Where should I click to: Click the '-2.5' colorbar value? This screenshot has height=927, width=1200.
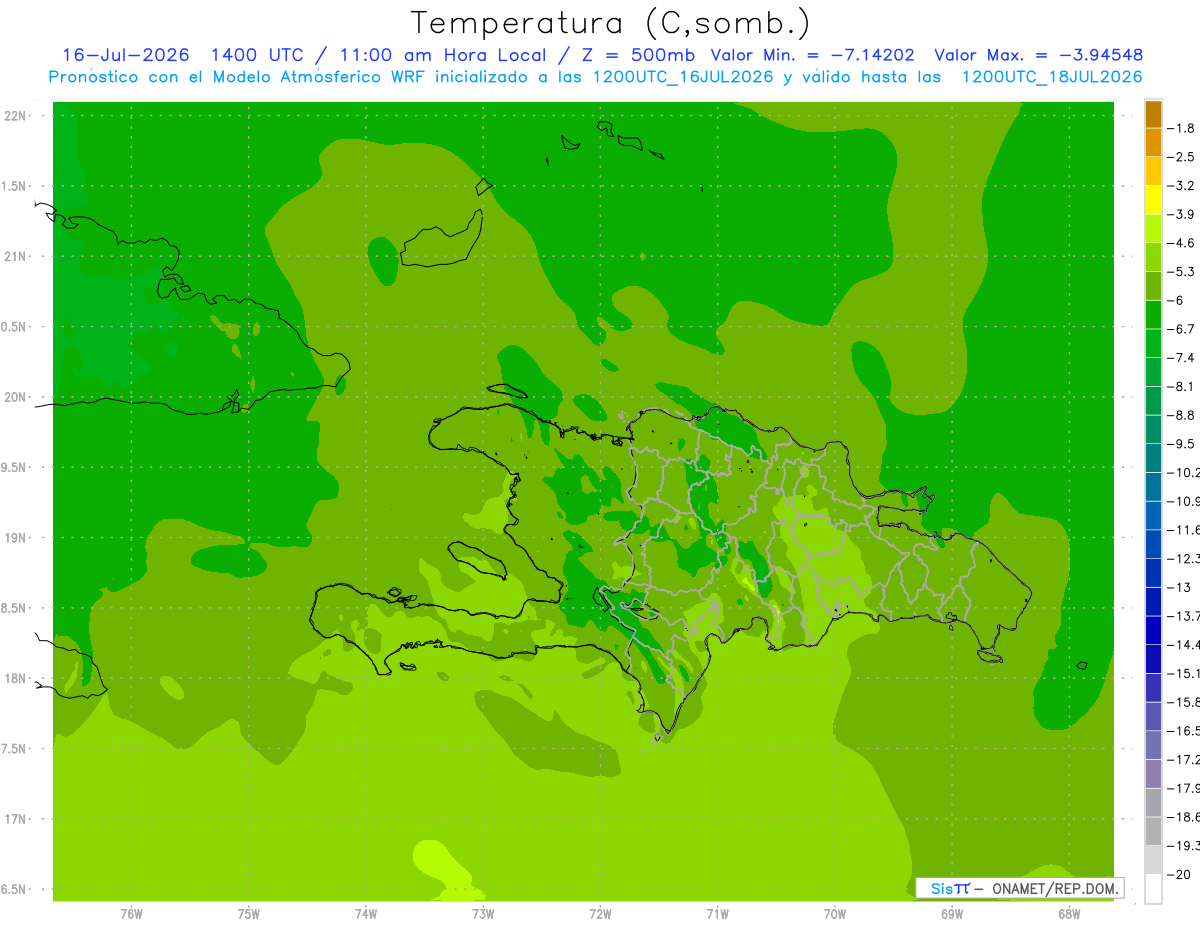tap(1181, 157)
